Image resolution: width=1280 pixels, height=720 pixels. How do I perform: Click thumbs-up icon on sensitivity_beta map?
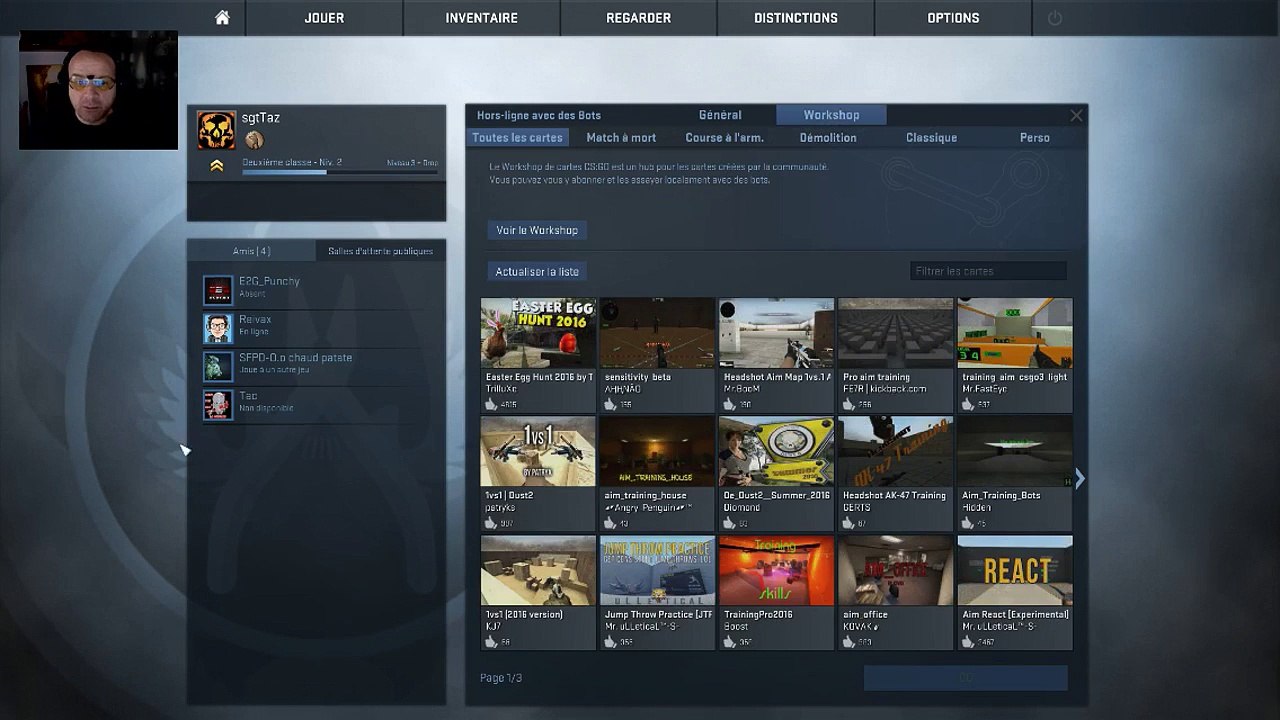tap(610, 404)
